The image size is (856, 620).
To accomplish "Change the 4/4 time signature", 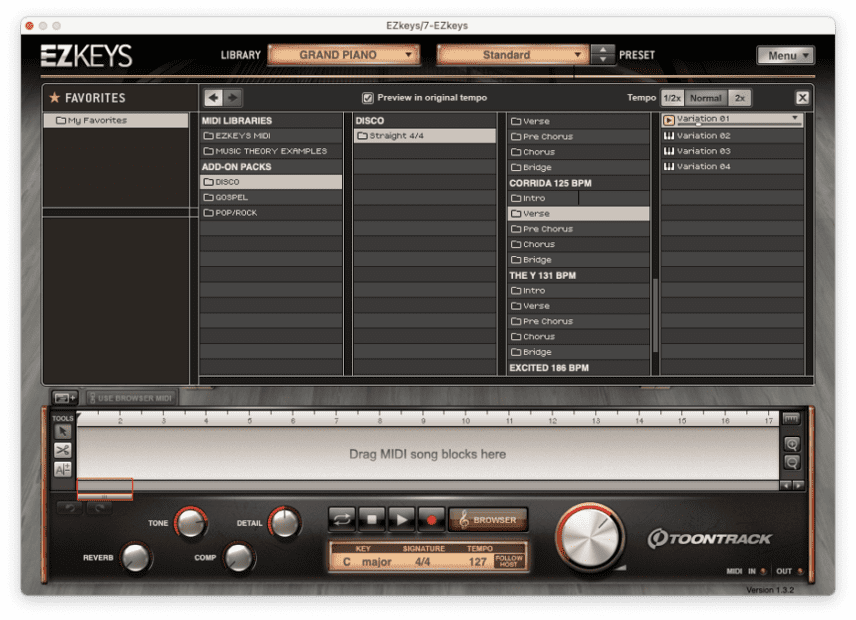I will pos(423,562).
